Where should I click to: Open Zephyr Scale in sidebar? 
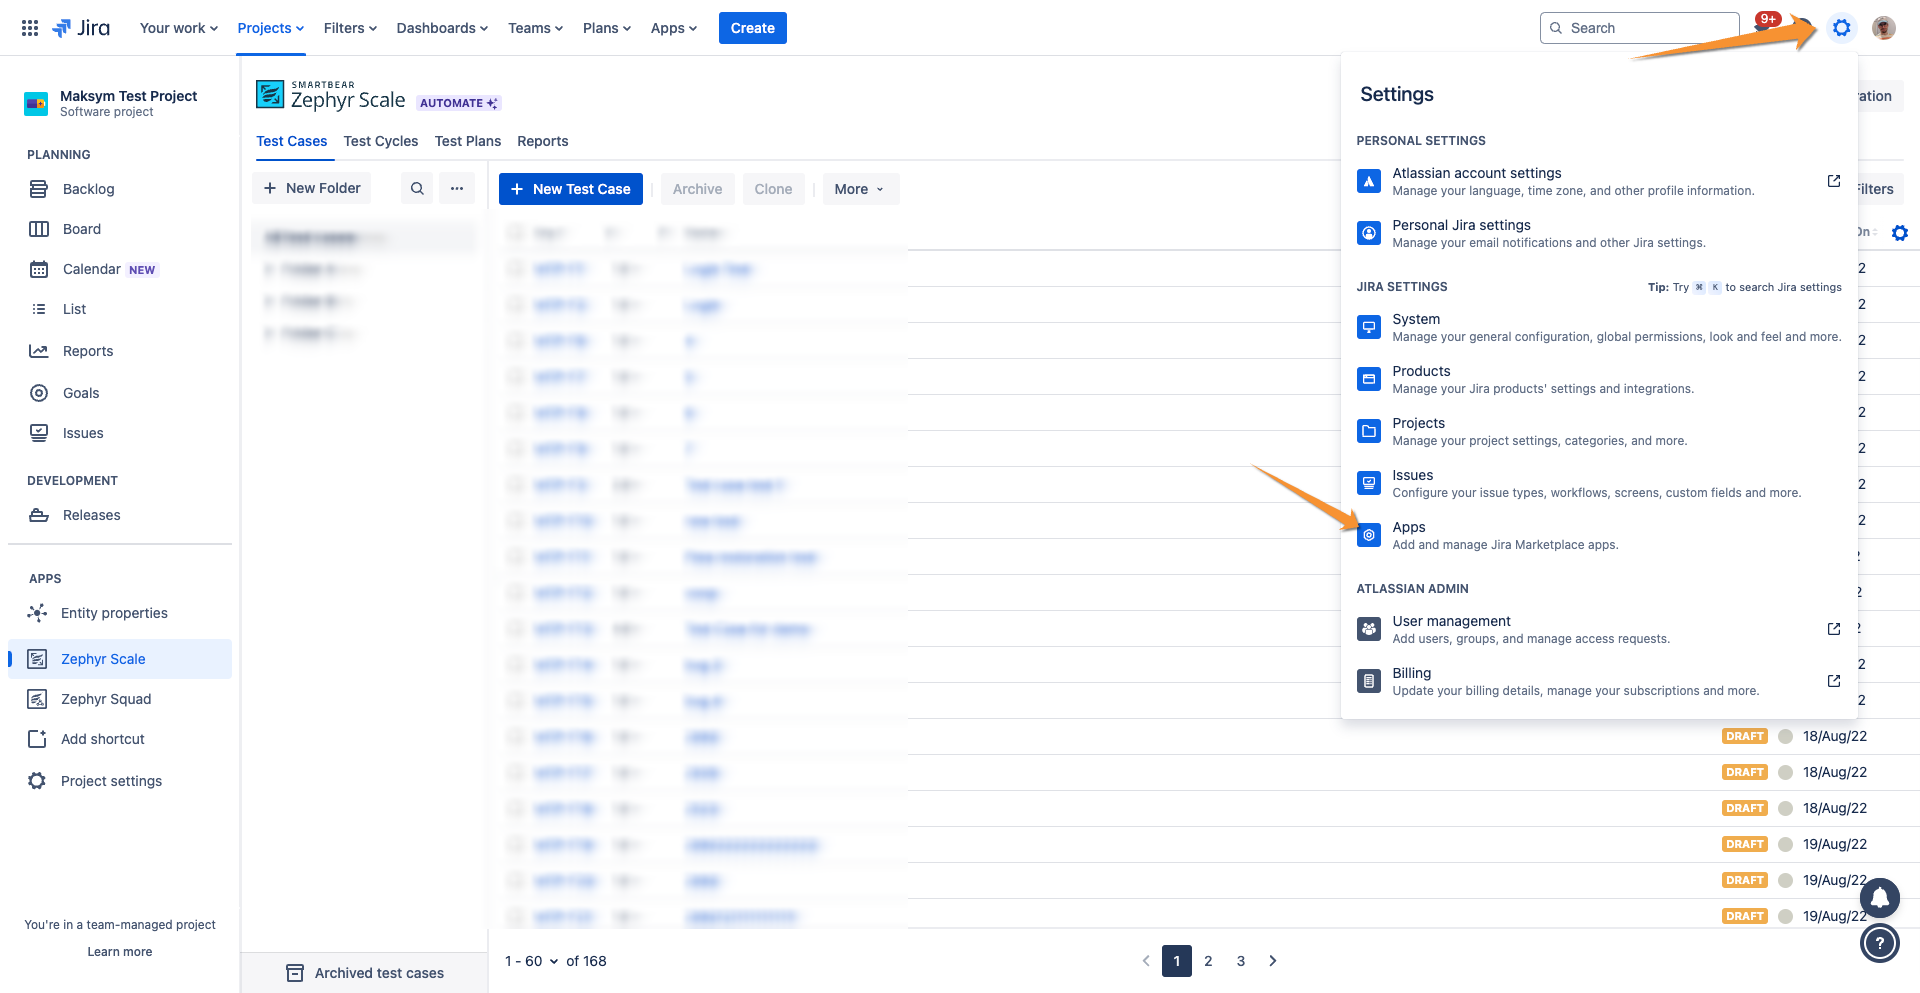[x=120, y=659]
